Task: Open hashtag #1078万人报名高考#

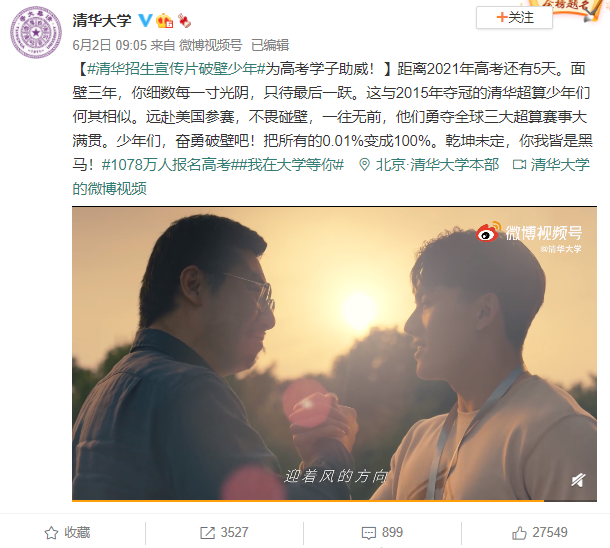Action: 169,165
